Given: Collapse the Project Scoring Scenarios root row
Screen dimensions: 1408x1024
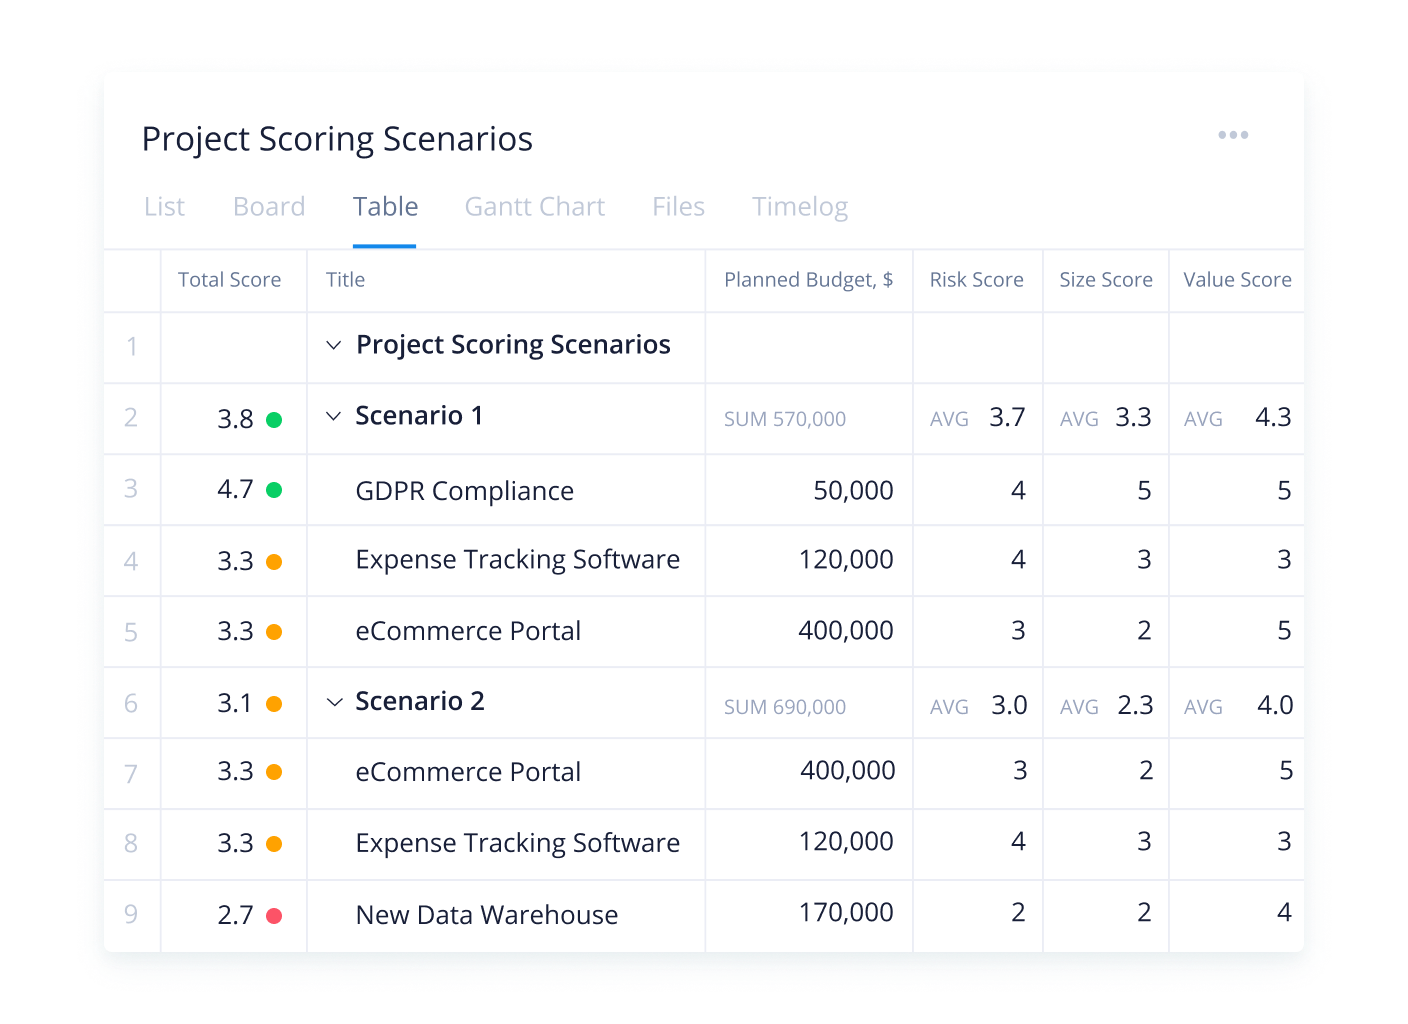Looking at the screenshot, I should (x=334, y=345).
